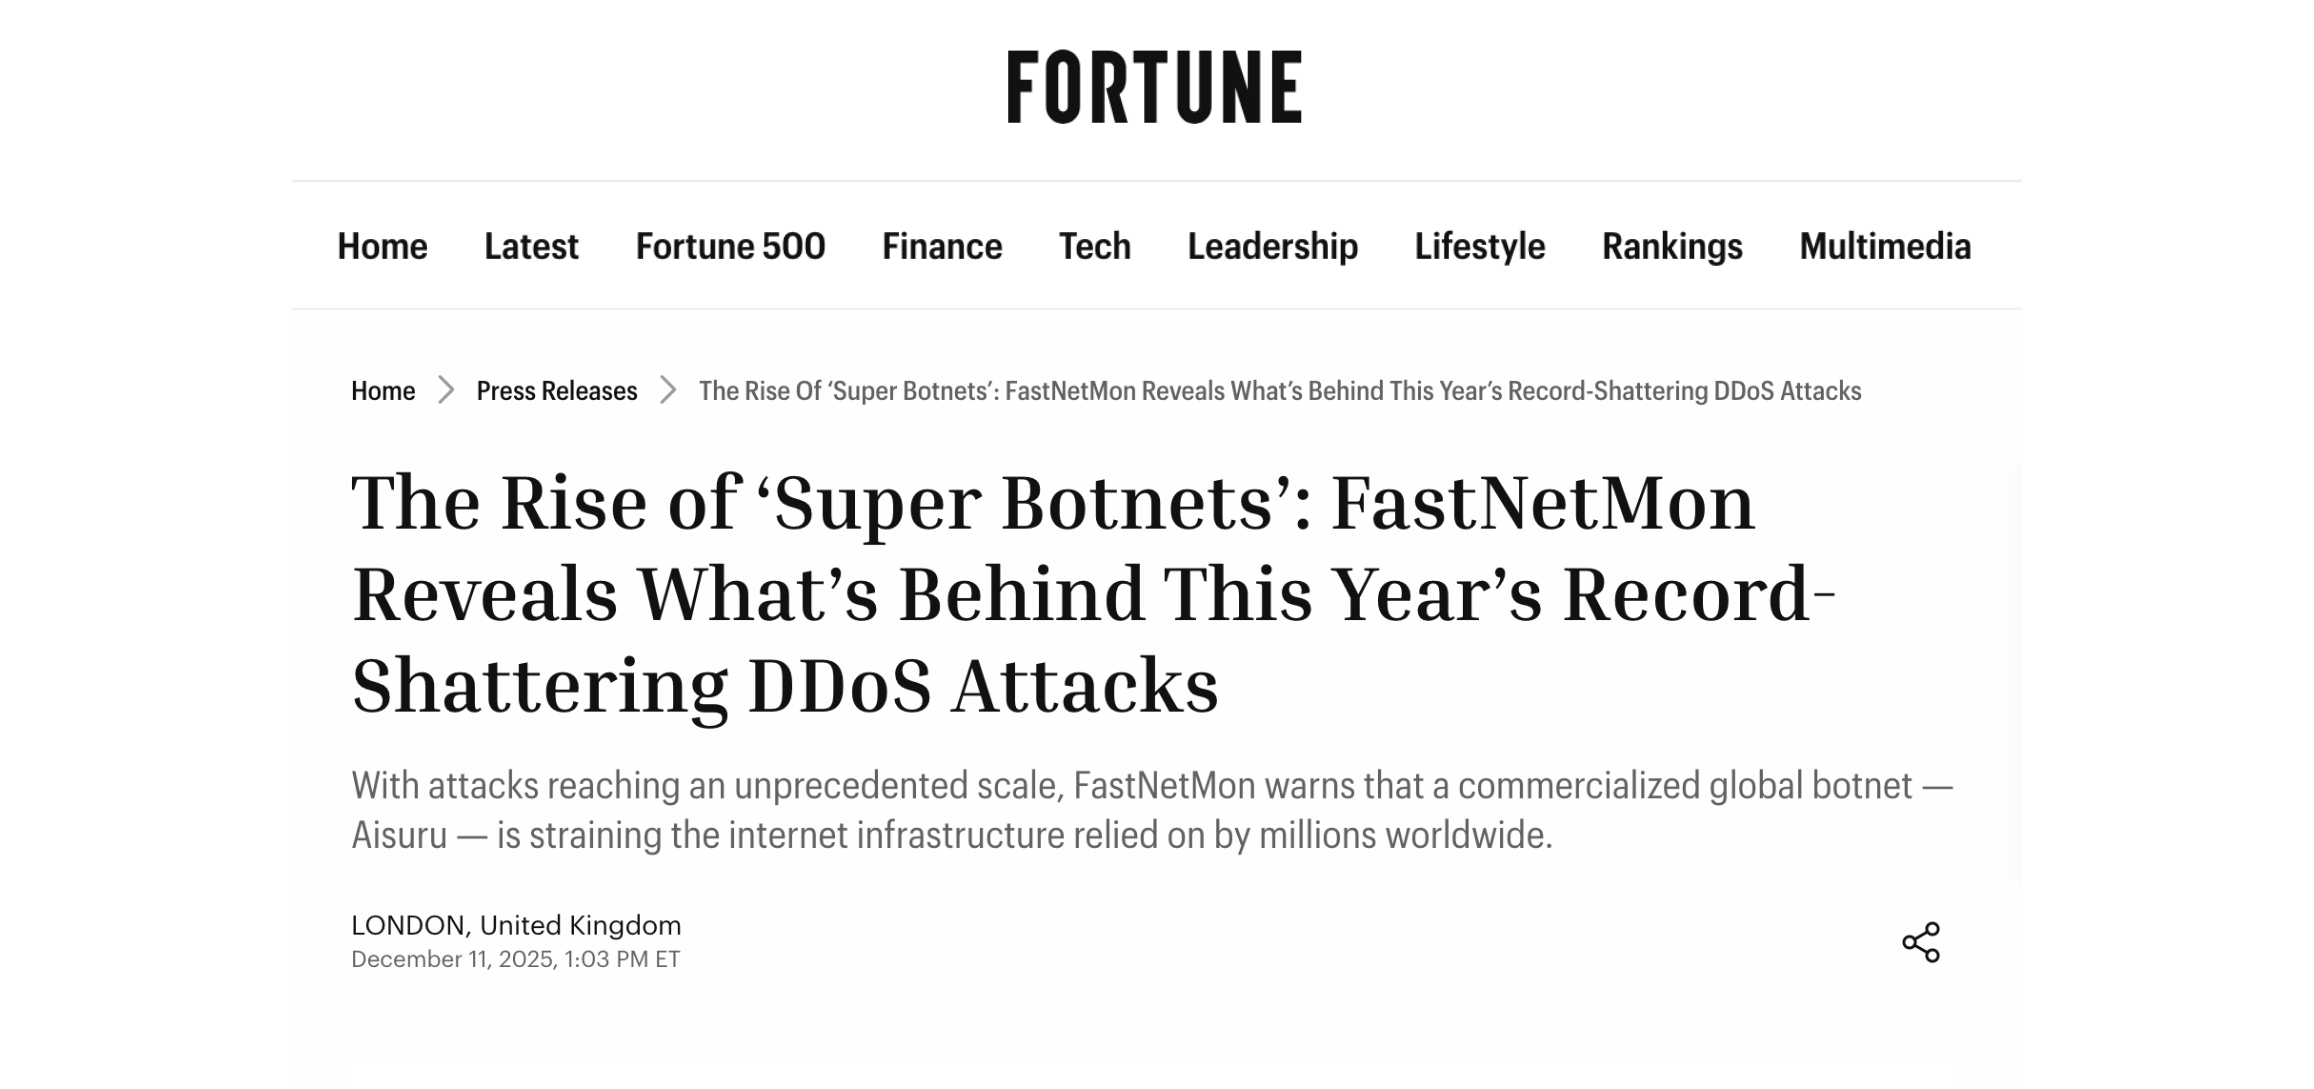Viewport: 2314px width, 1089px height.
Task: Click the LONDON, United Kingdom dateline
Action: pyautogui.click(x=516, y=926)
